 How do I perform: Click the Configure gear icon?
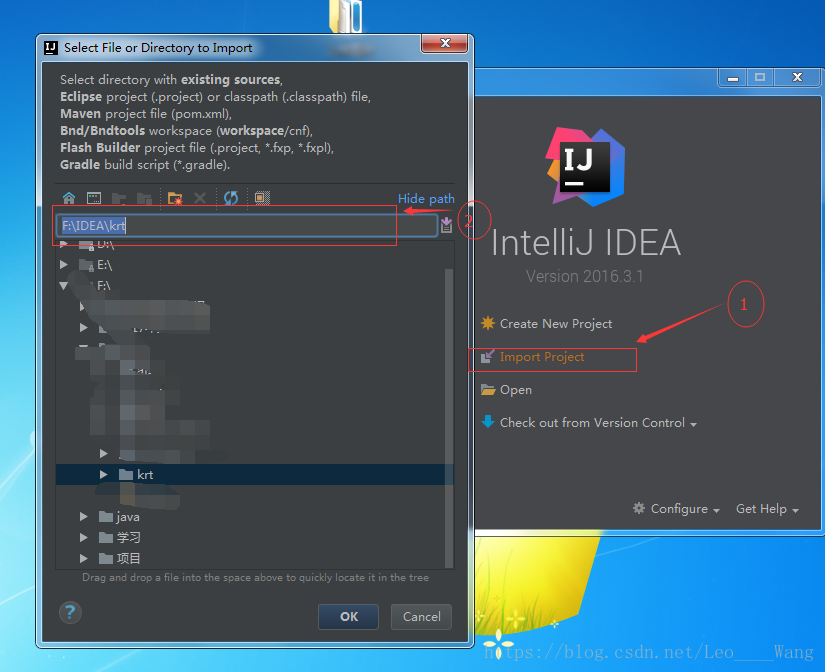click(639, 508)
